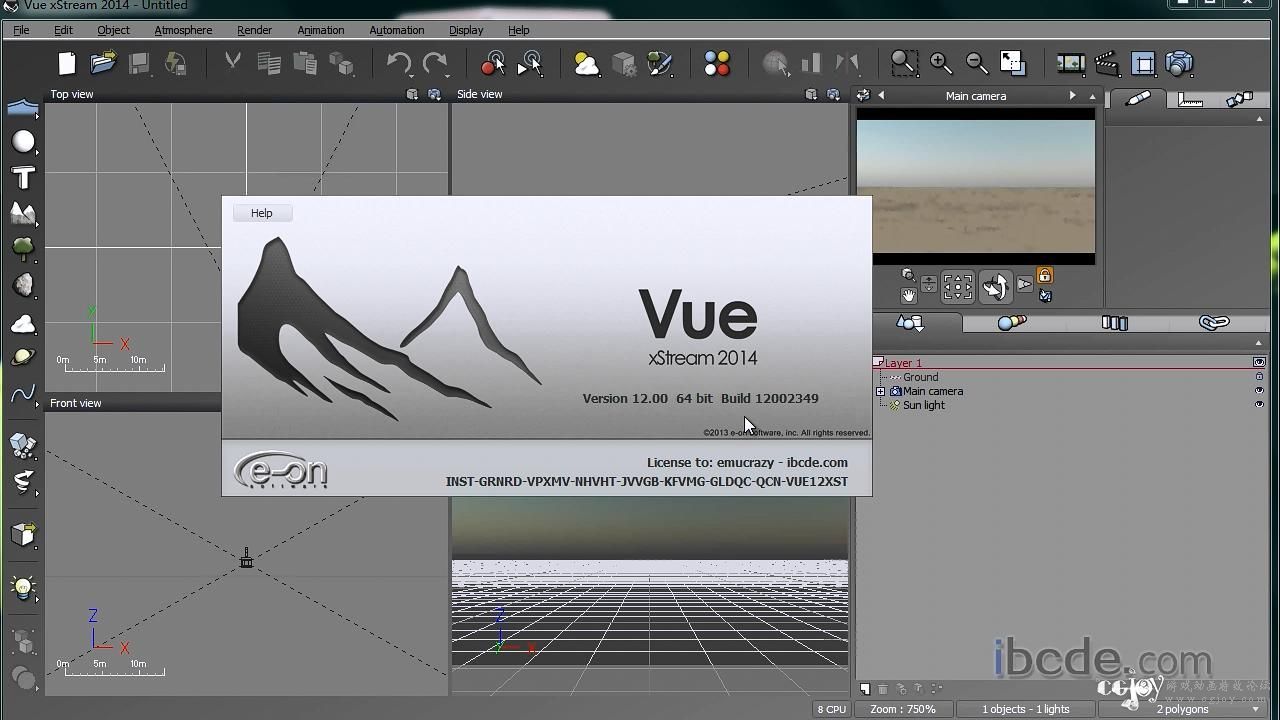Add a light bulb light source
The height and width of the screenshot is (720, 1280).
(22, 588)
